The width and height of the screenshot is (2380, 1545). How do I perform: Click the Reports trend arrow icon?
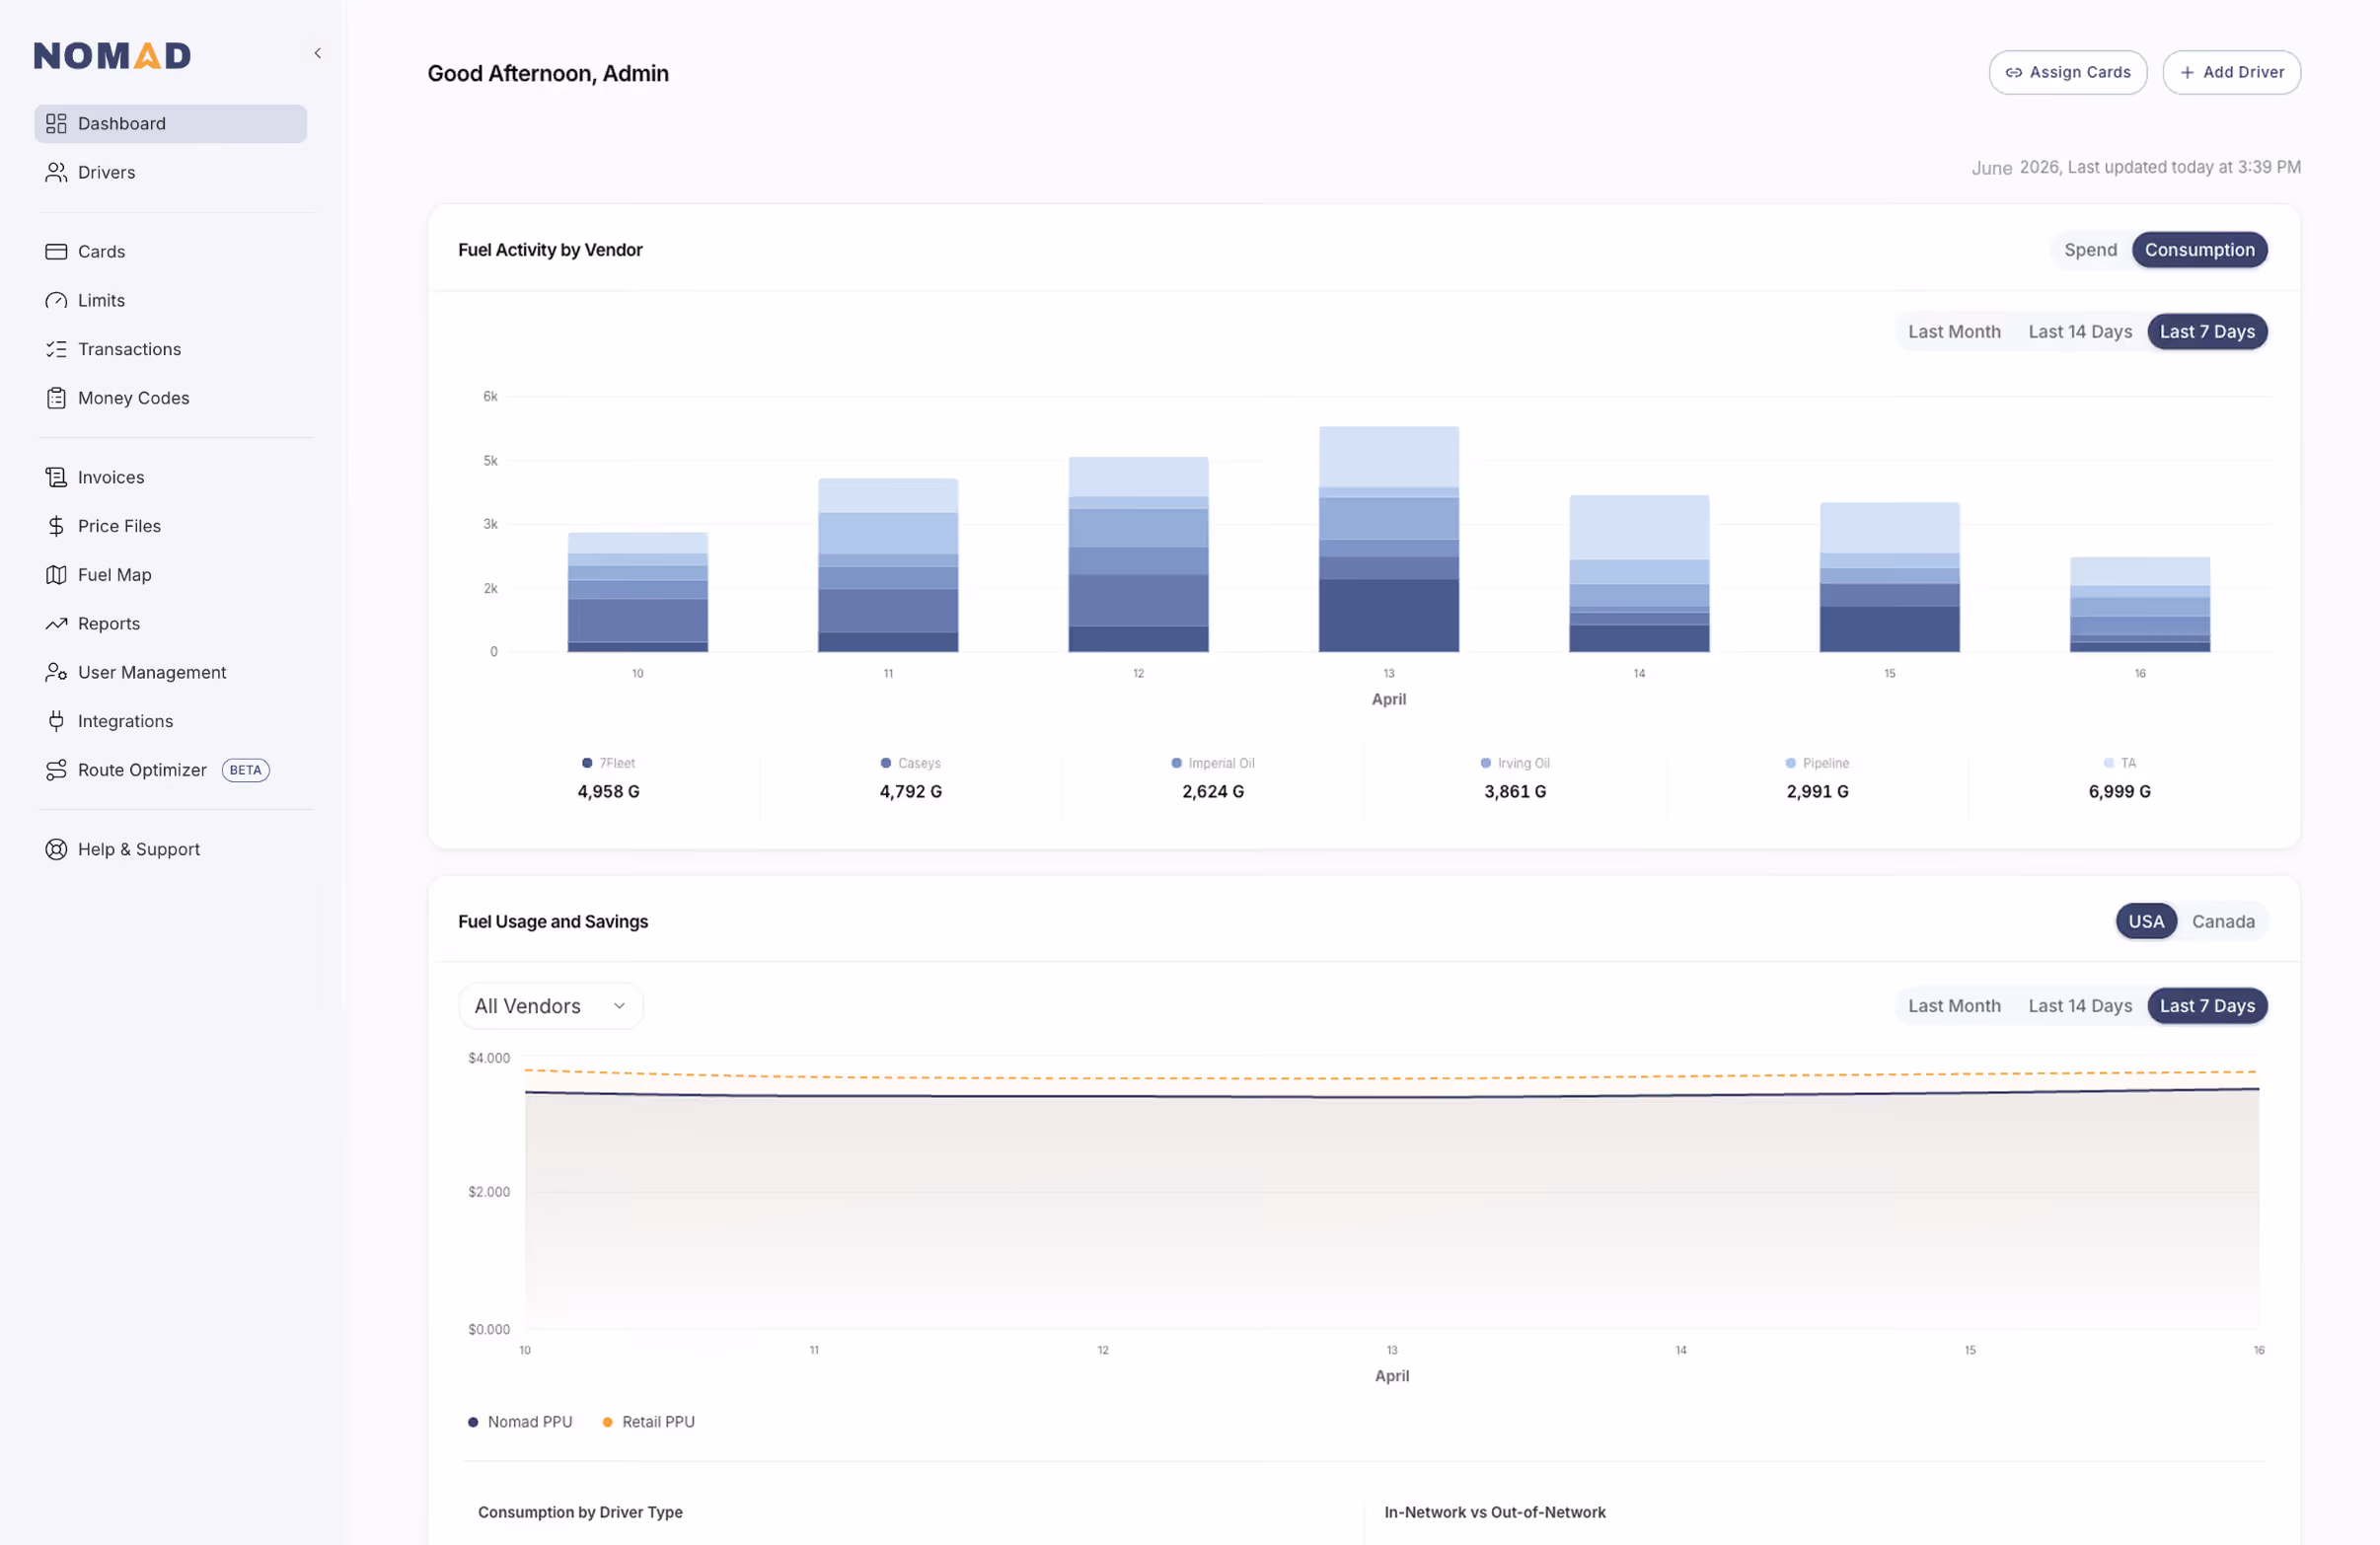56,623
